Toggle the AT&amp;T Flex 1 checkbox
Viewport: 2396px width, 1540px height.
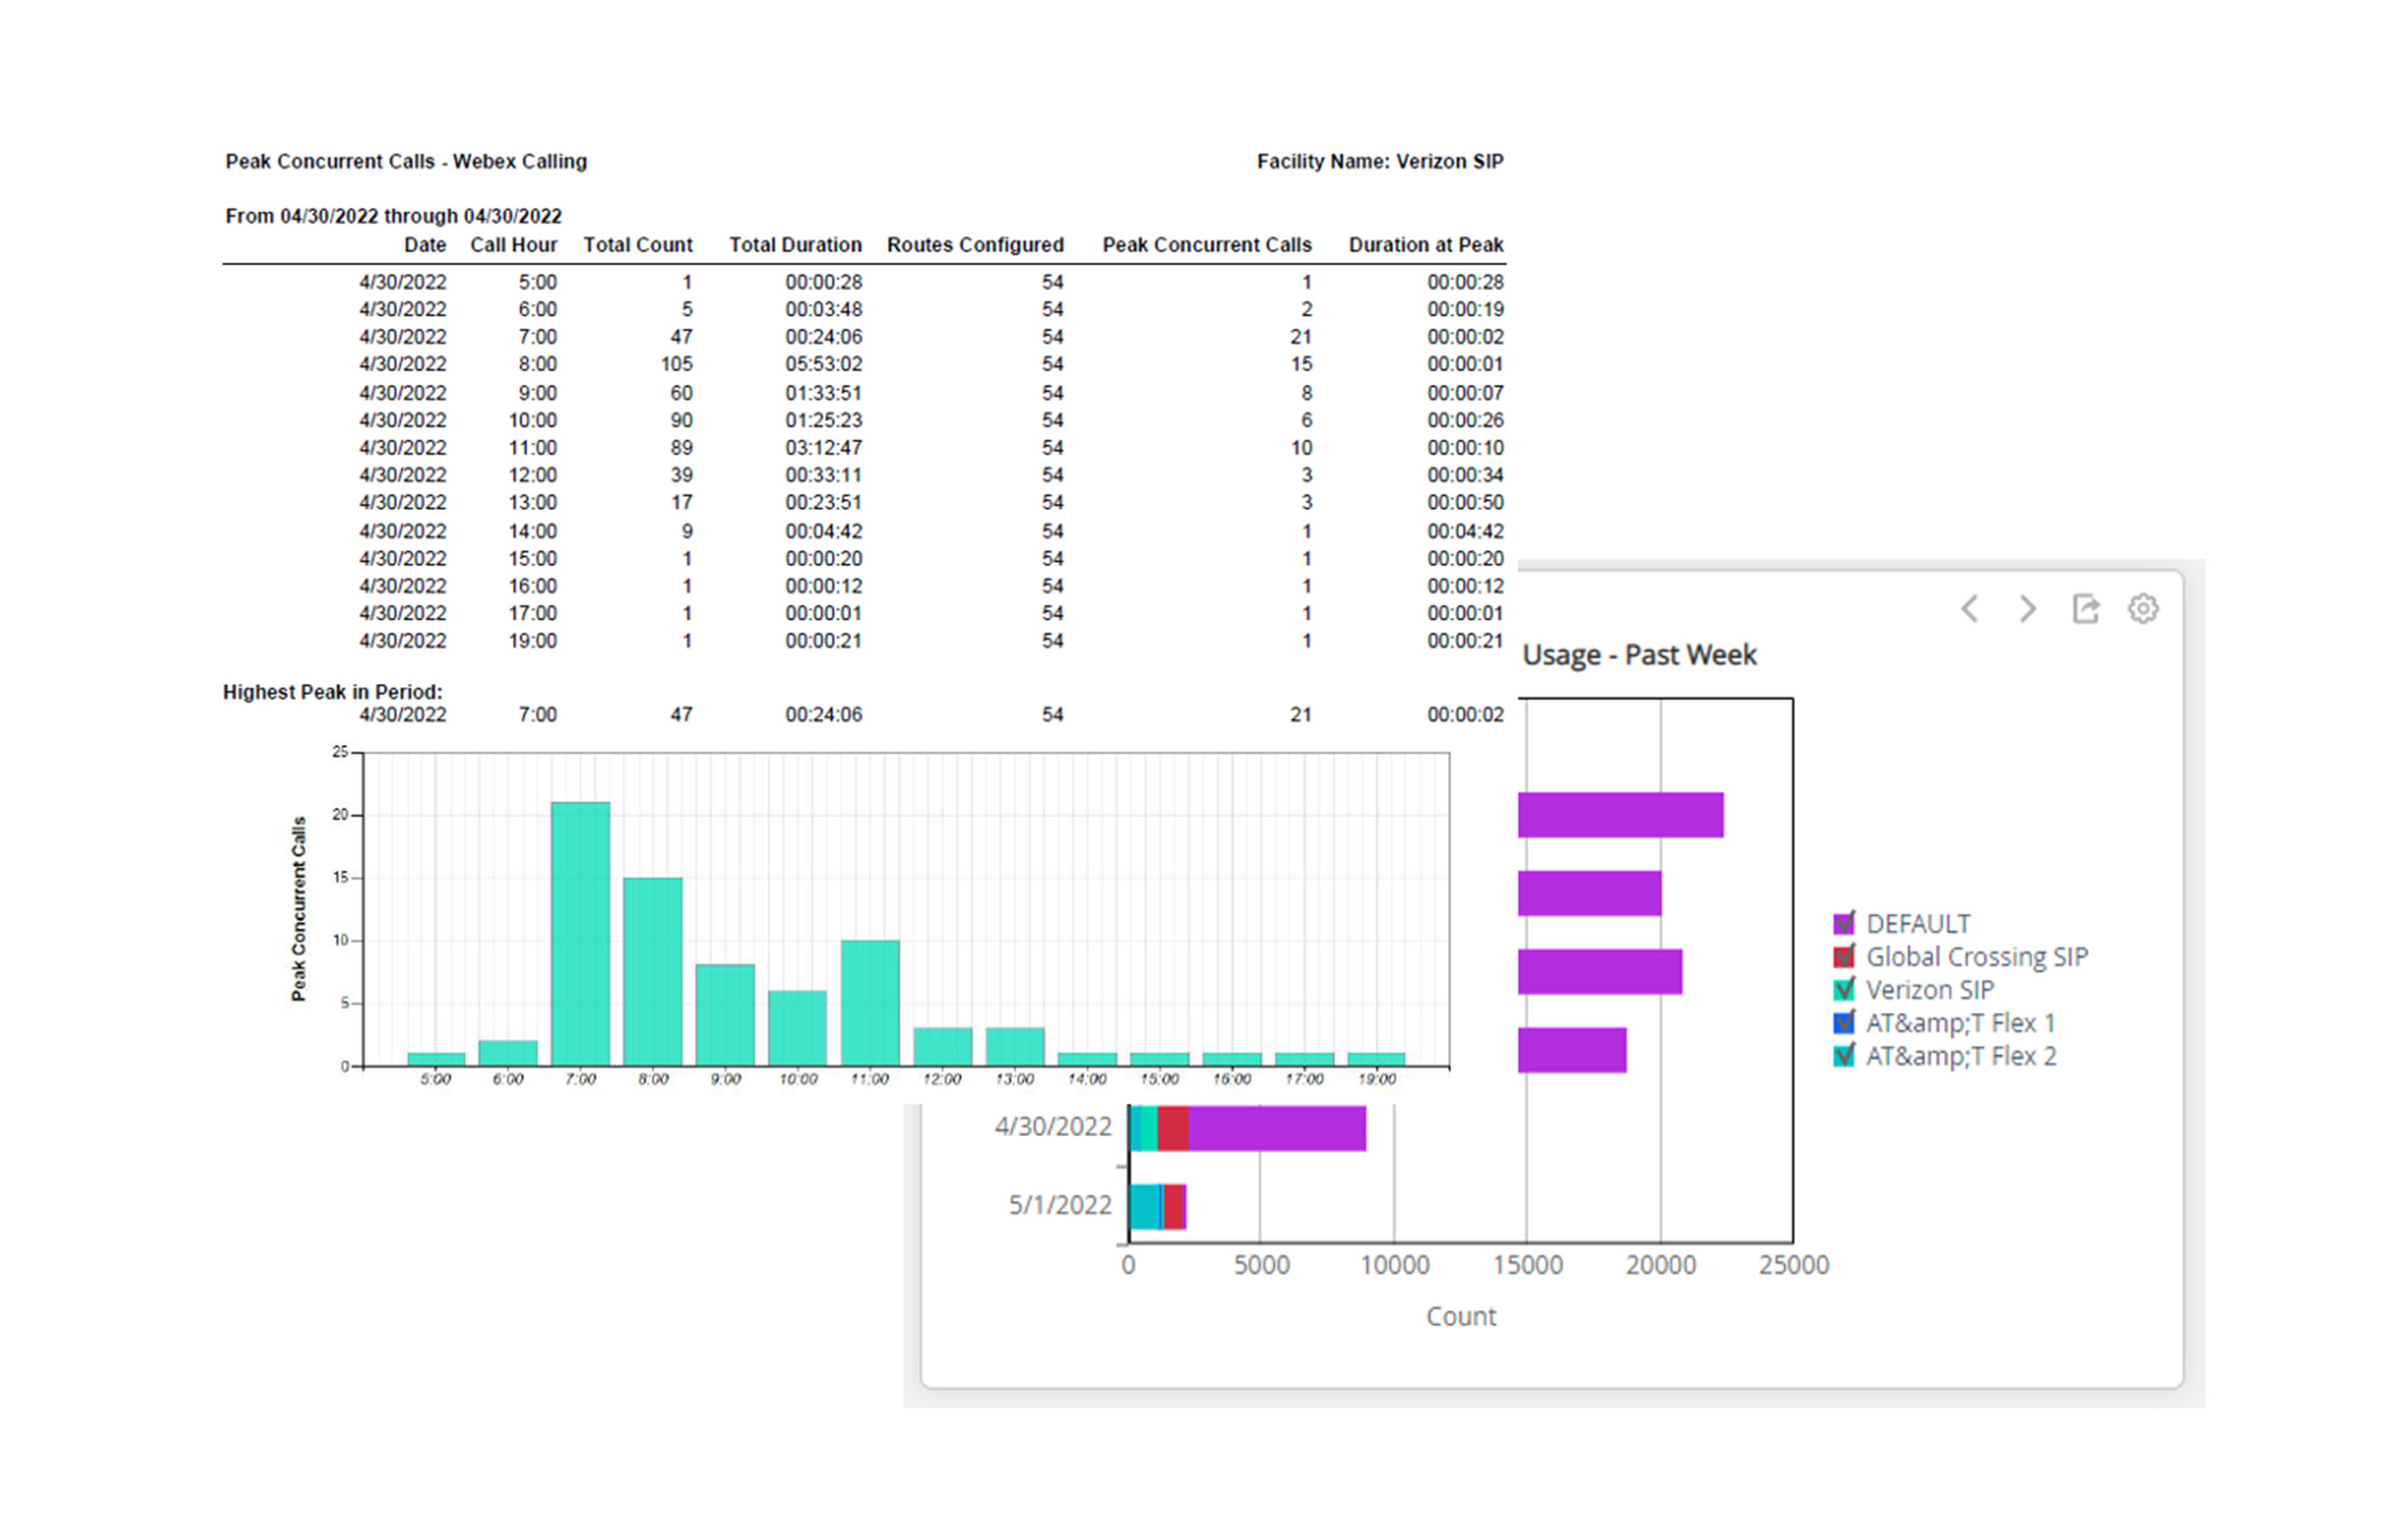point(1844,1022)
